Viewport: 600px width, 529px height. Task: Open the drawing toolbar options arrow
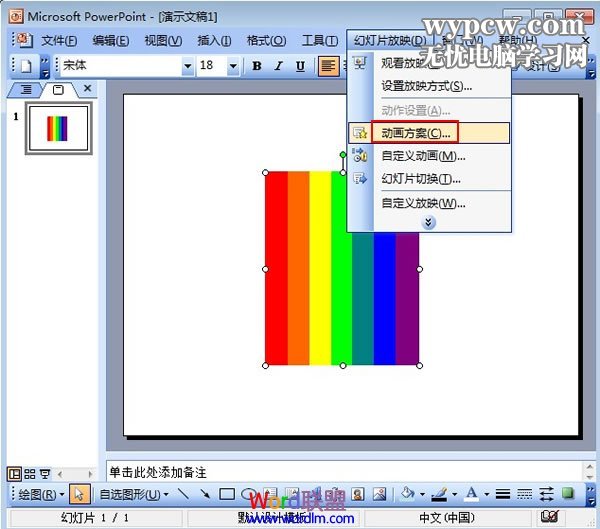click(x=590, y=494)
